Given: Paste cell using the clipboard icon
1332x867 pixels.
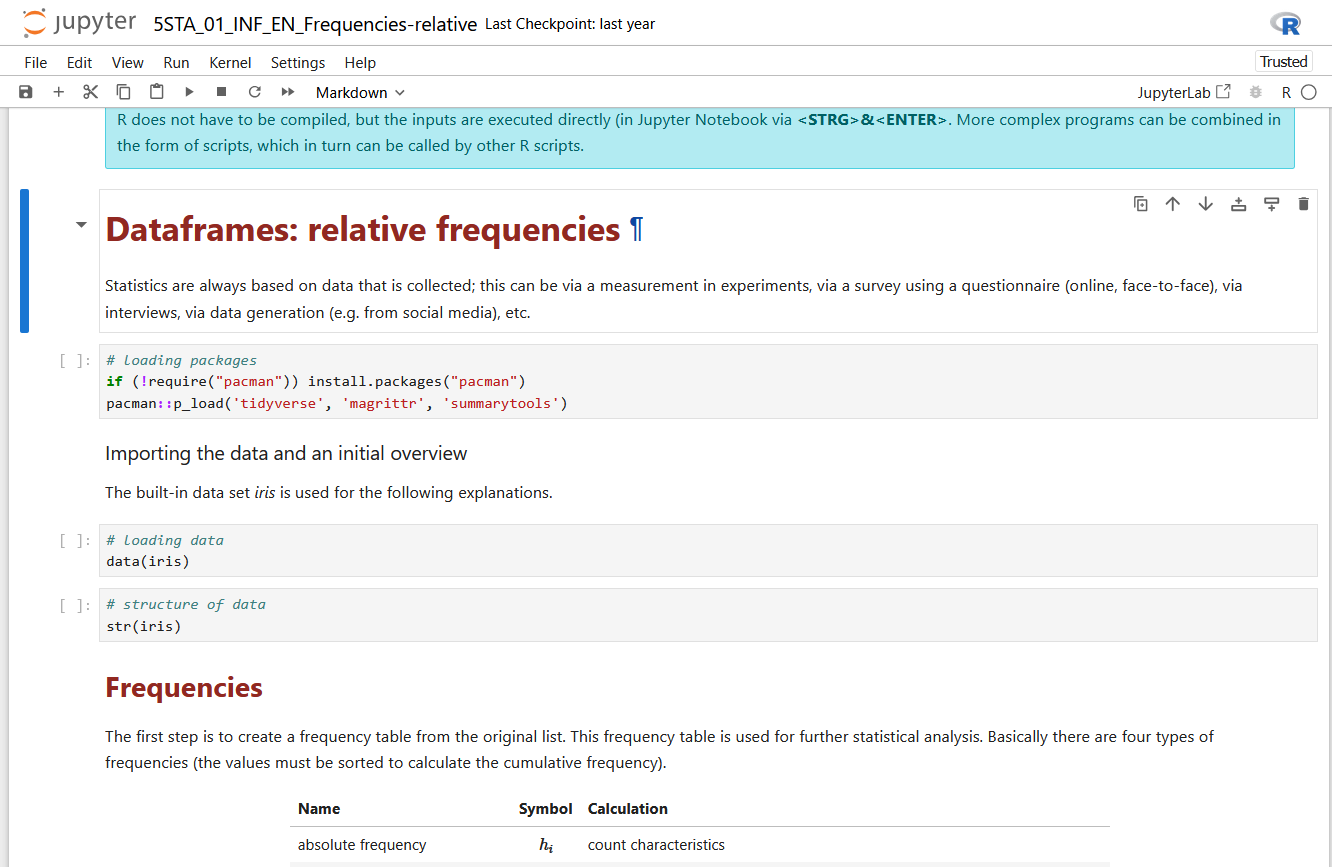Looking at the screenshot, I should click(156, 92).
